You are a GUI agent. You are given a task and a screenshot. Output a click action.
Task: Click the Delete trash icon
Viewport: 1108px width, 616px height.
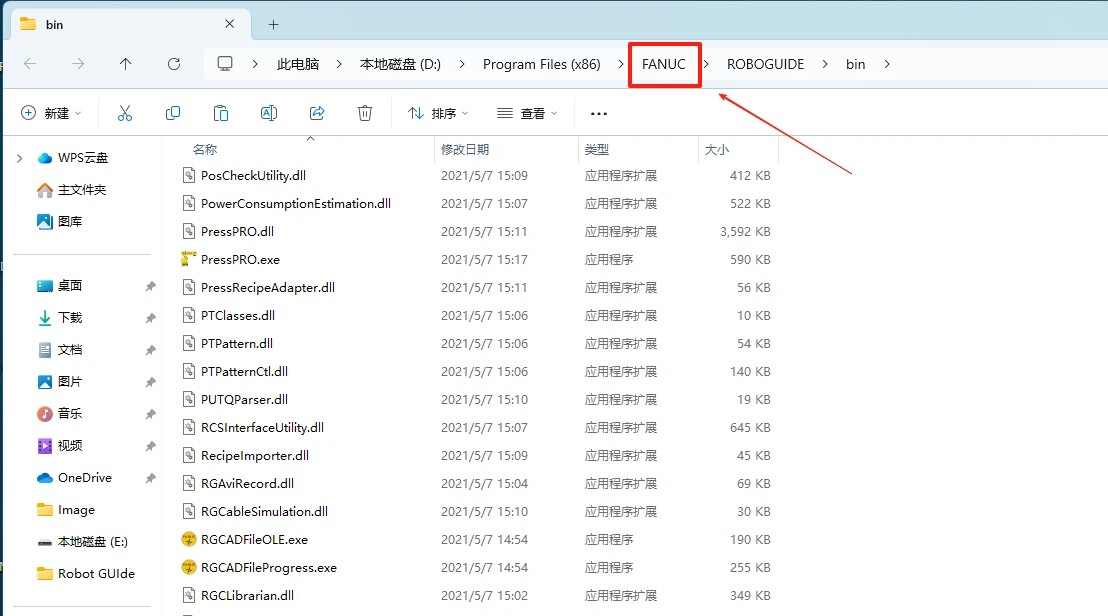(x=364, y=113)
